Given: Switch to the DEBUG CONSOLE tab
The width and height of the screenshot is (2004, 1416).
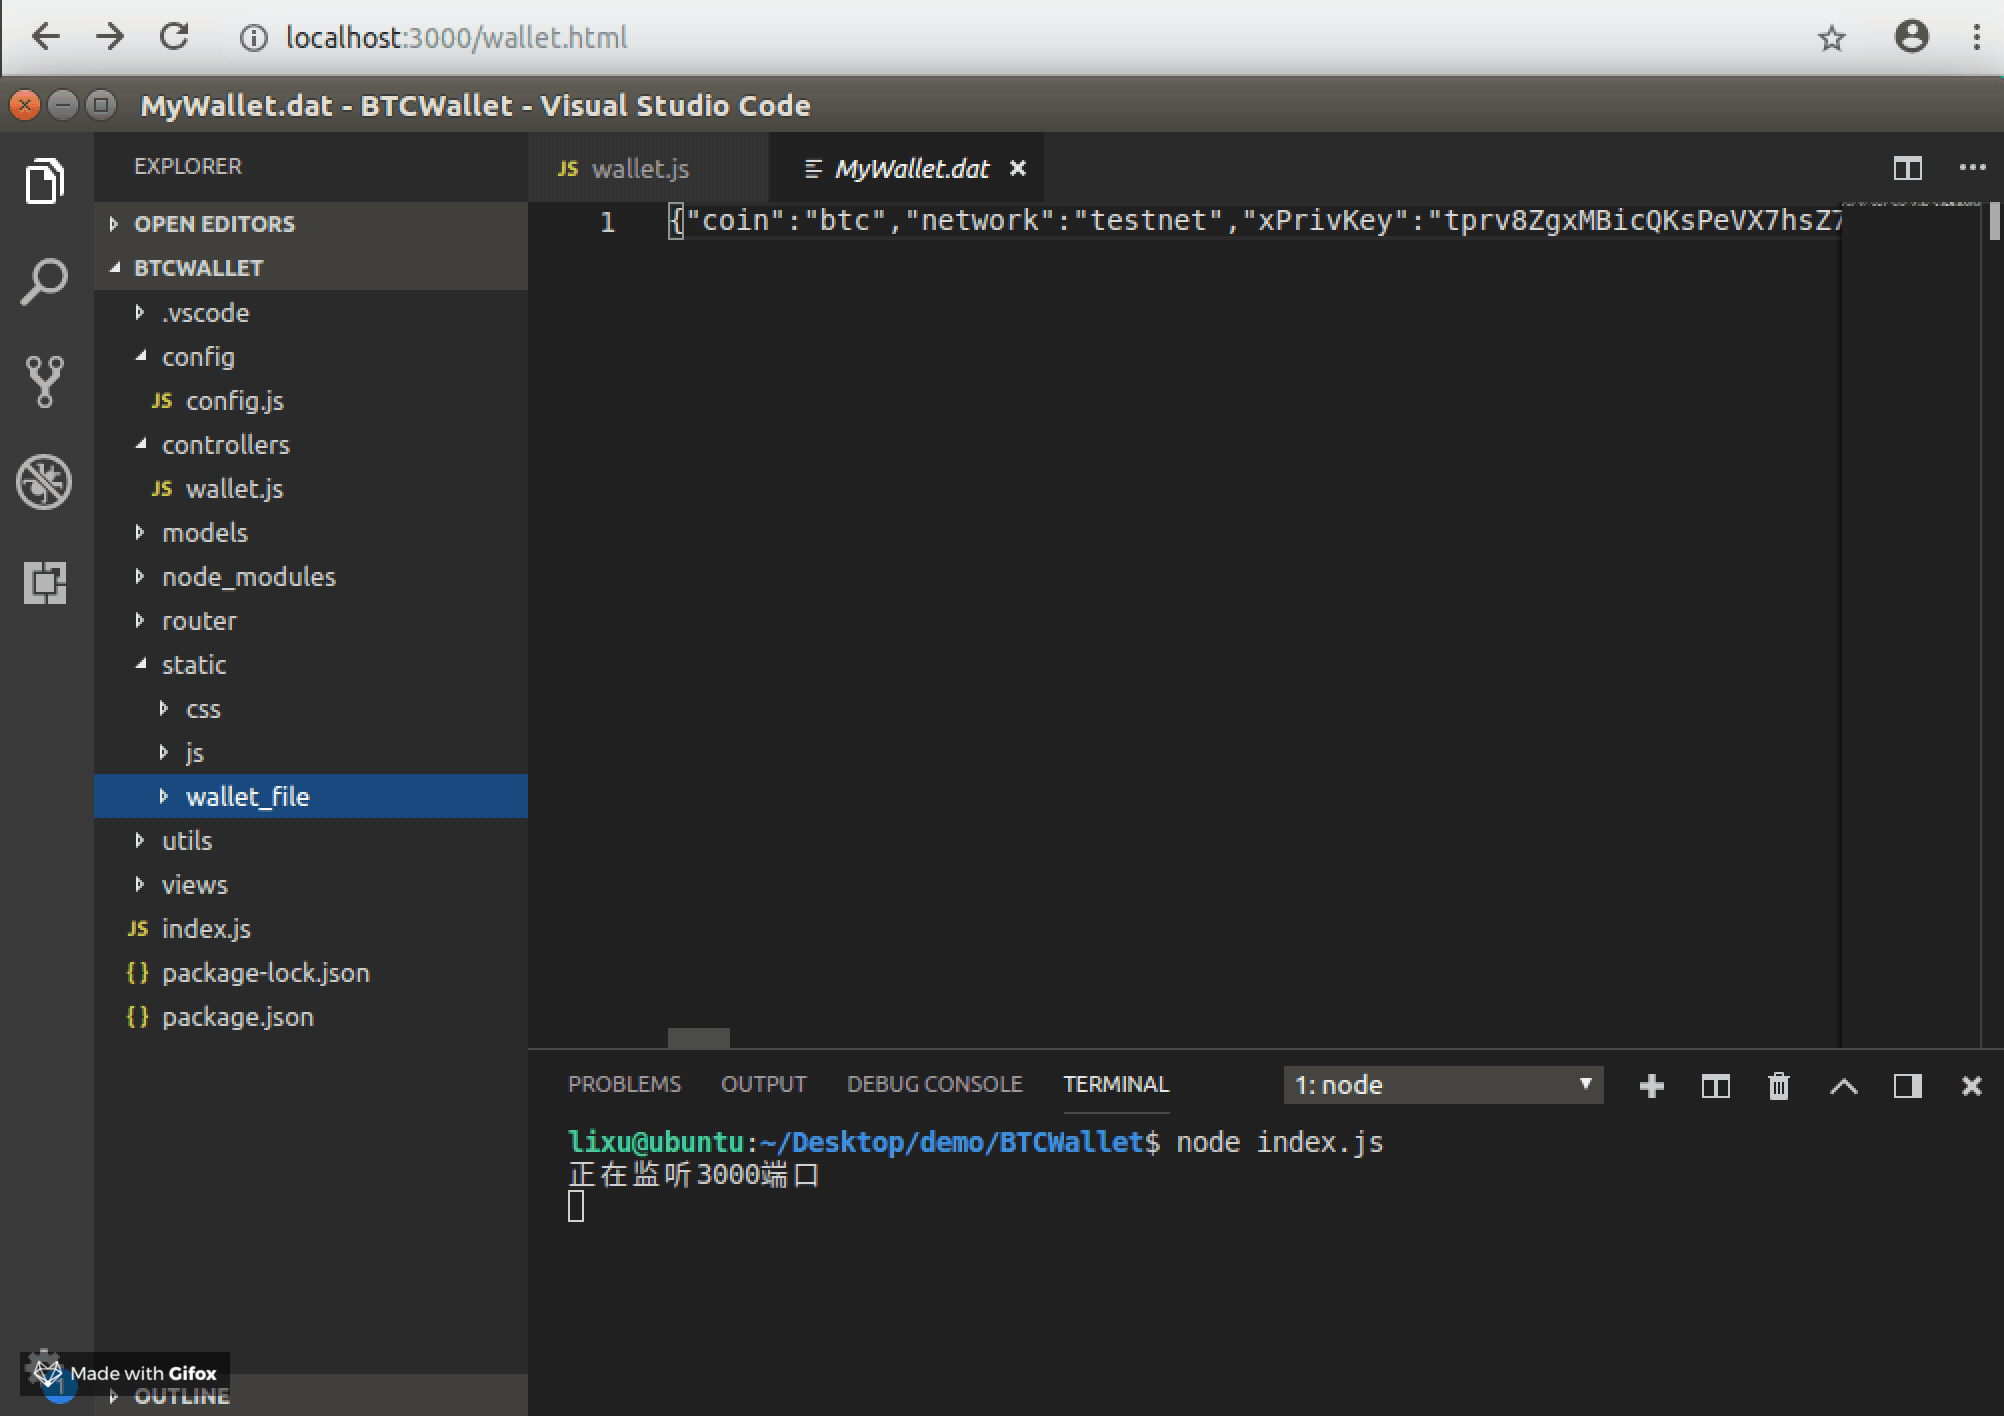Looking at the screenshot, I should [x=934, y=1085].
